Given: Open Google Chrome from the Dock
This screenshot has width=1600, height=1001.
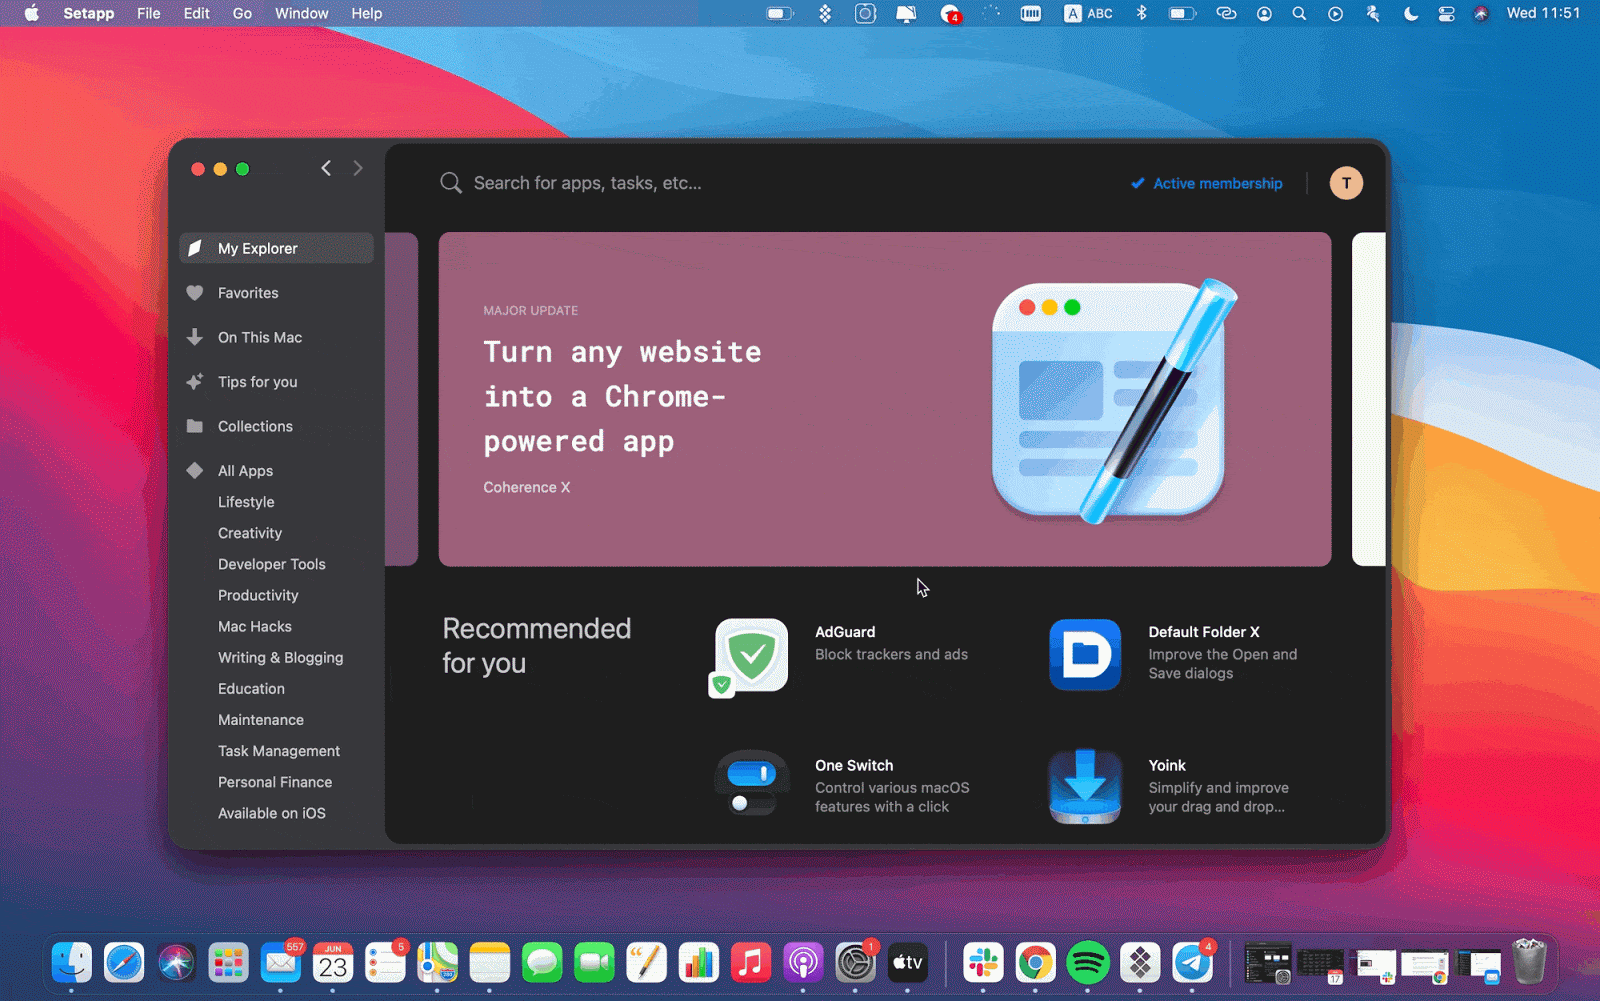Looking at the screenshot, I should [1035, 963].
